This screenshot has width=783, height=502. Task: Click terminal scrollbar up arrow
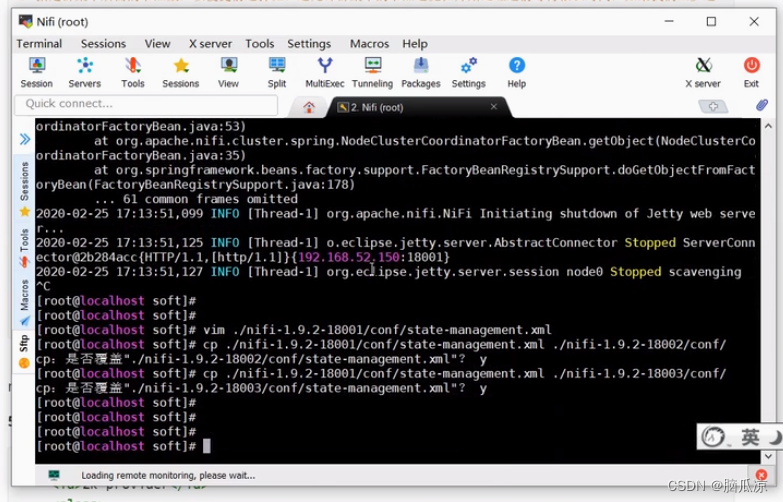(768, 126)
